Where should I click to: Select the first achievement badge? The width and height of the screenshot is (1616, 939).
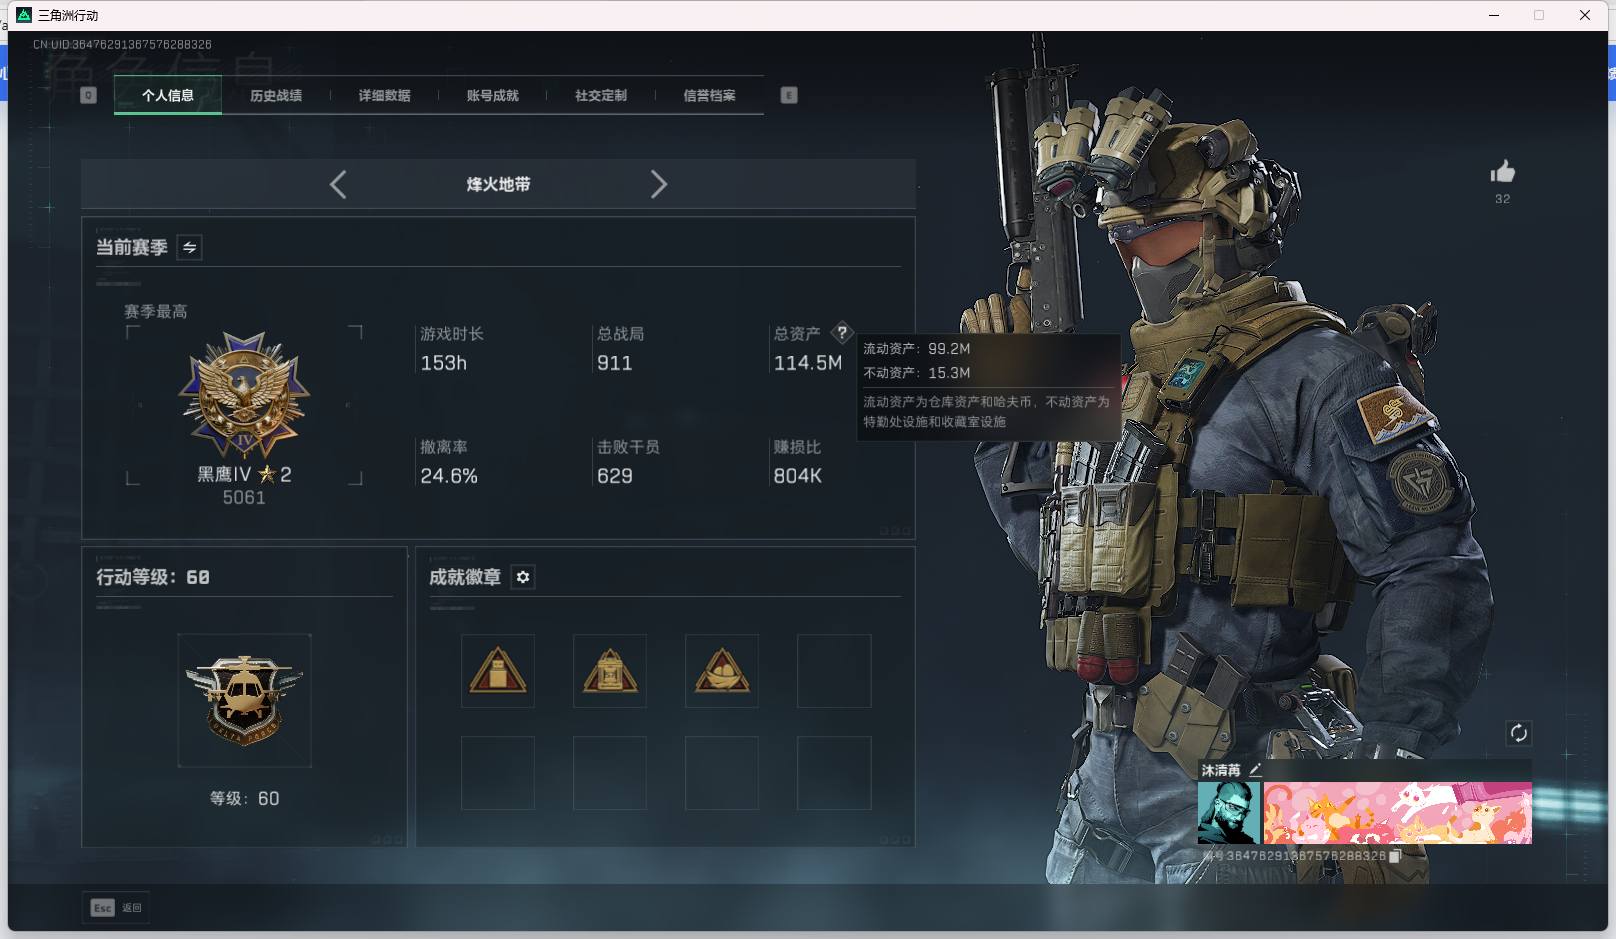pyautogui.click(x=498, y=671)
